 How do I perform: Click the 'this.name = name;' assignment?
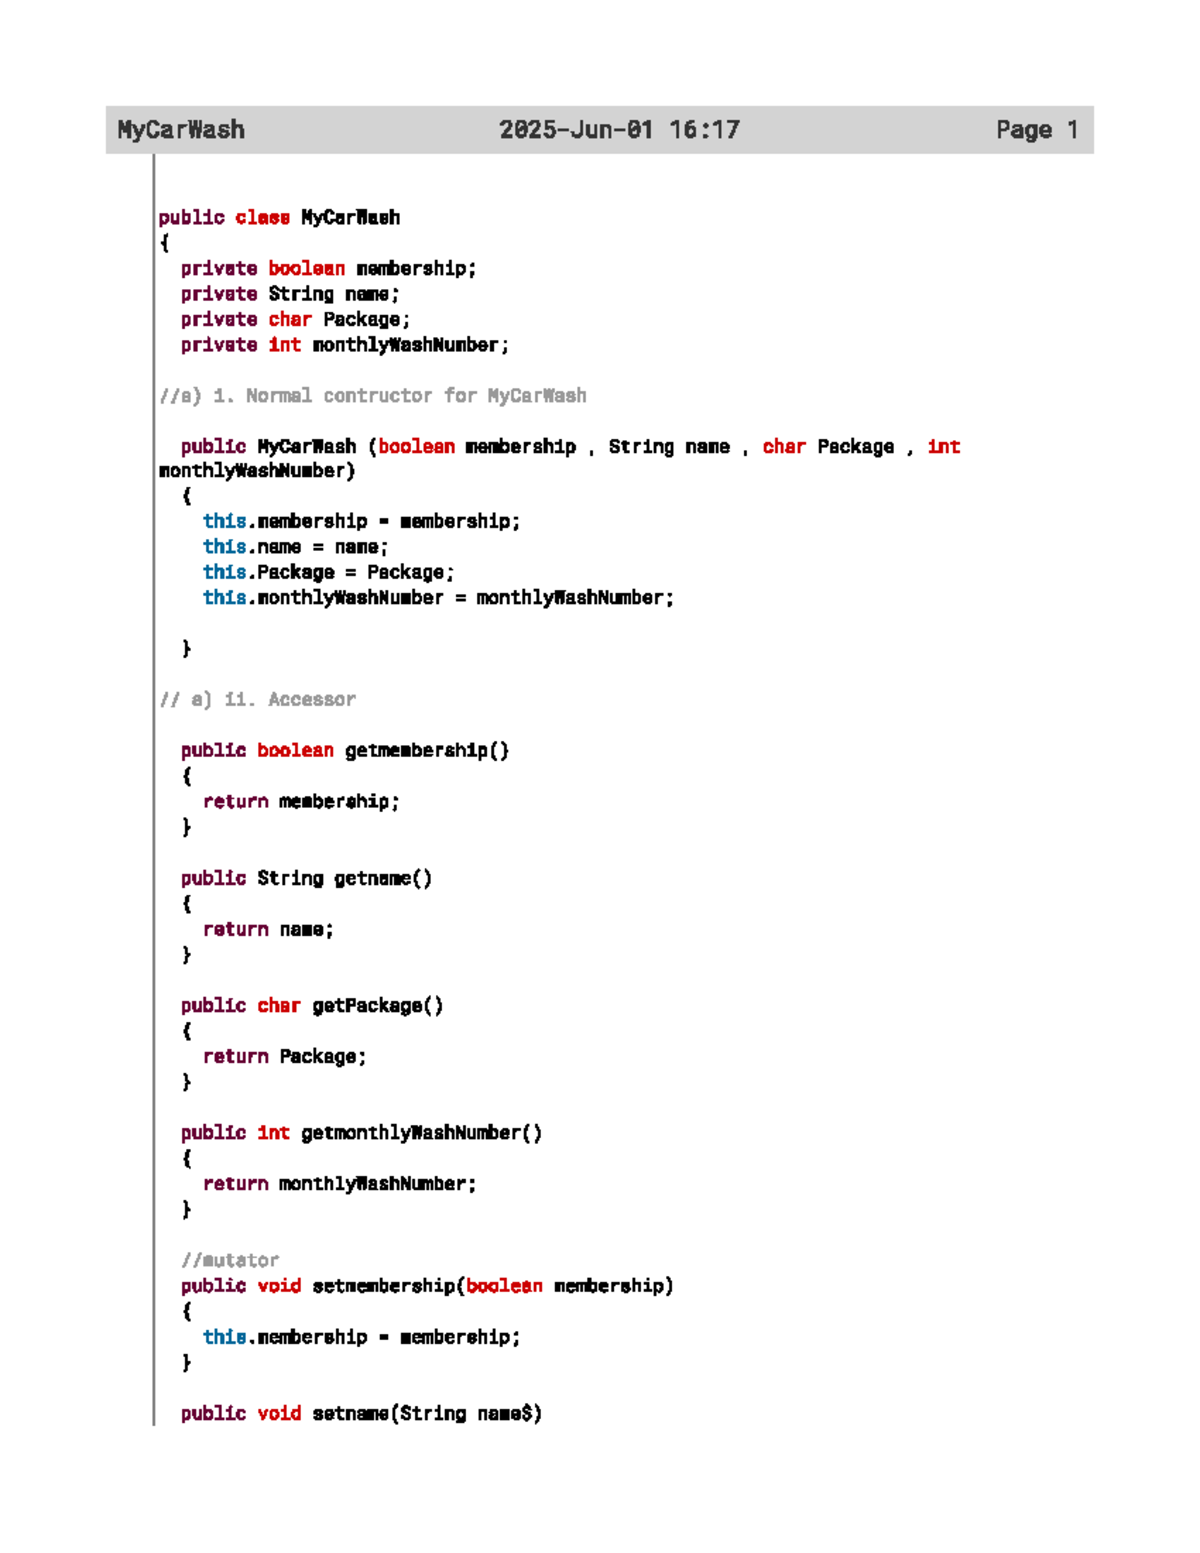tap(296, 547)
